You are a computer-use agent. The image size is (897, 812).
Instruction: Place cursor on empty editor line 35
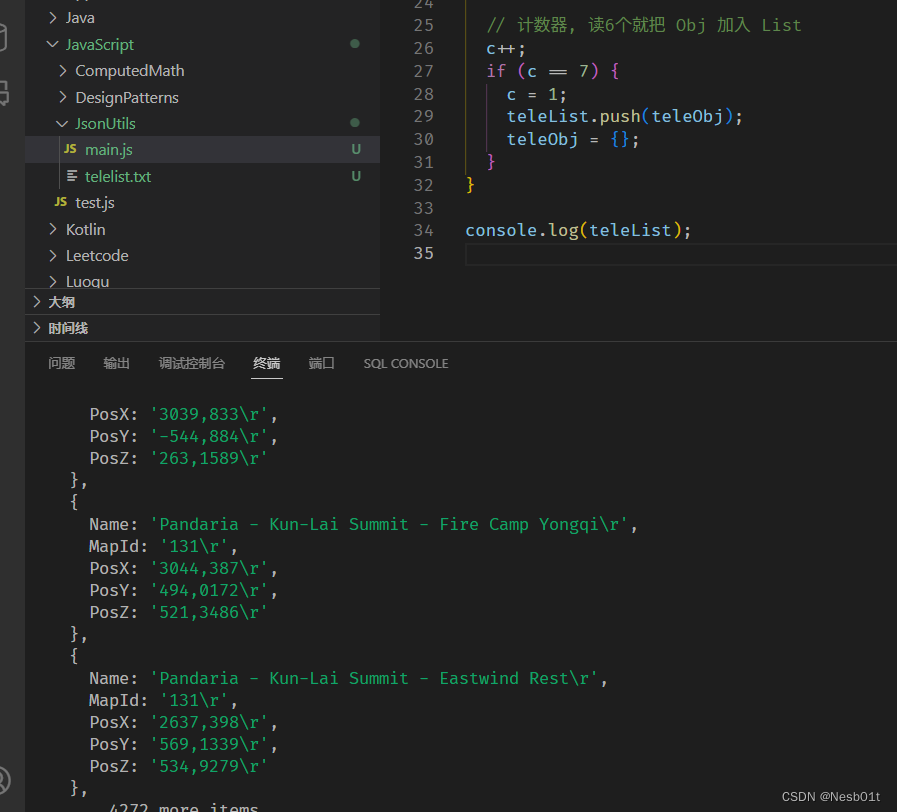681,254
